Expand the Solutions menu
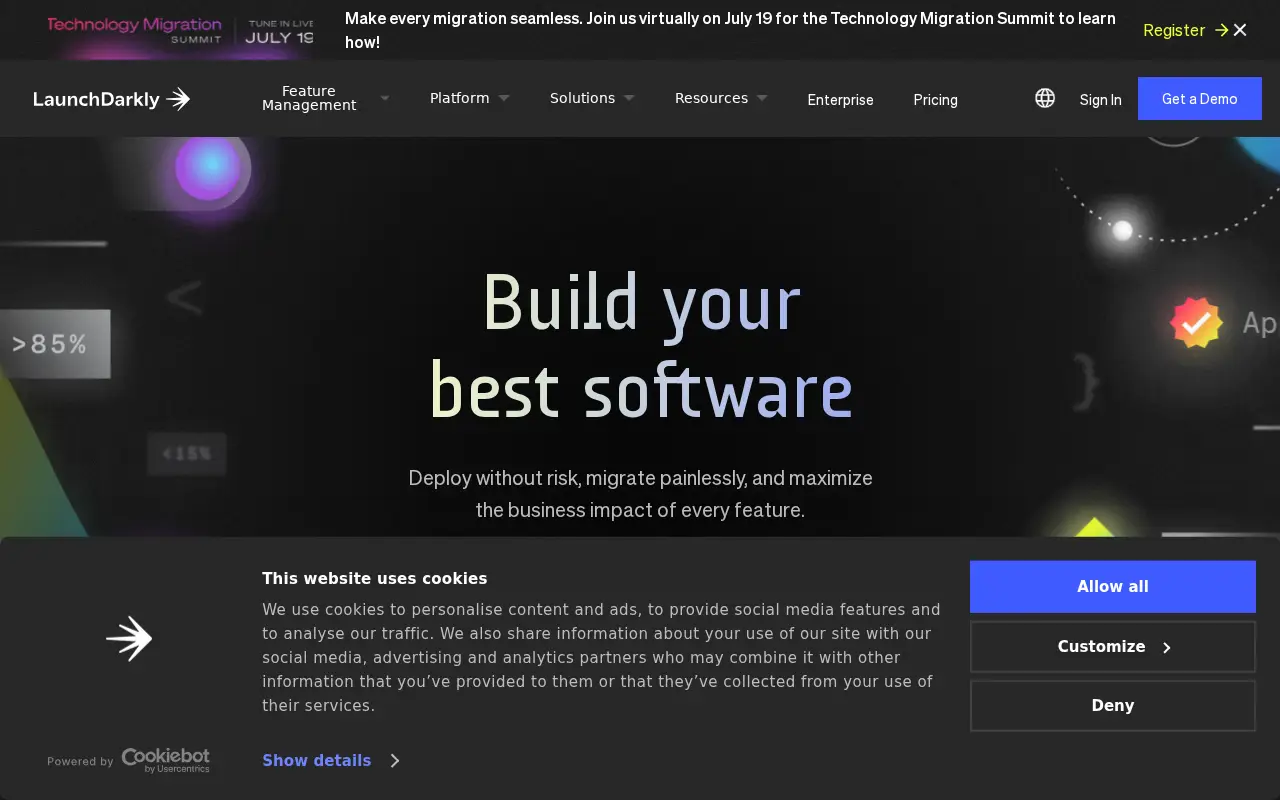Screen dimensions: 1280x800 pyautogui.click(x=592, y=98)
